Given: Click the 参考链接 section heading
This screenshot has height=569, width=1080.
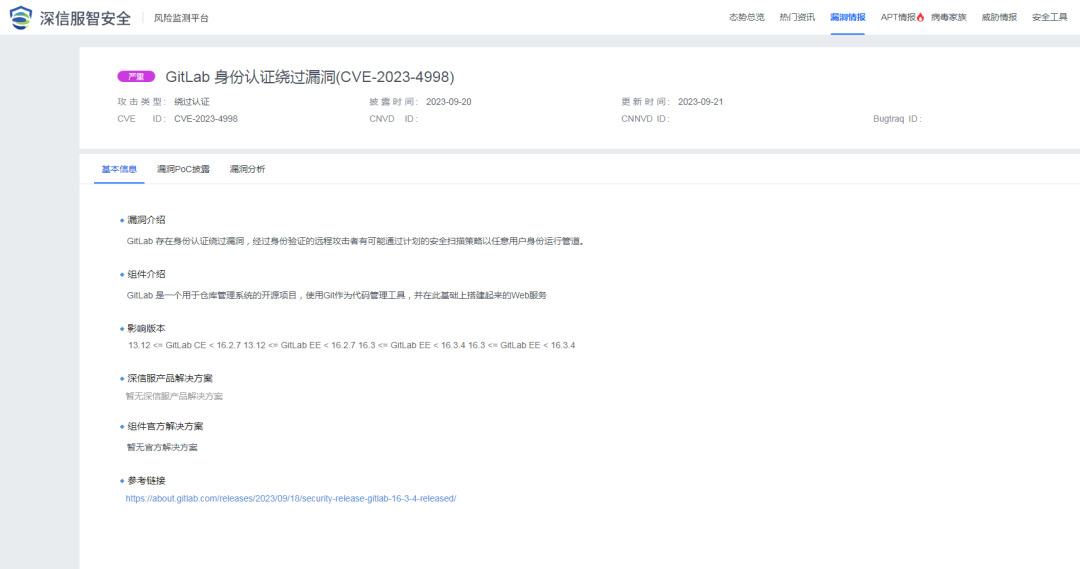Looking at the screenshot, I should [146, 481].
